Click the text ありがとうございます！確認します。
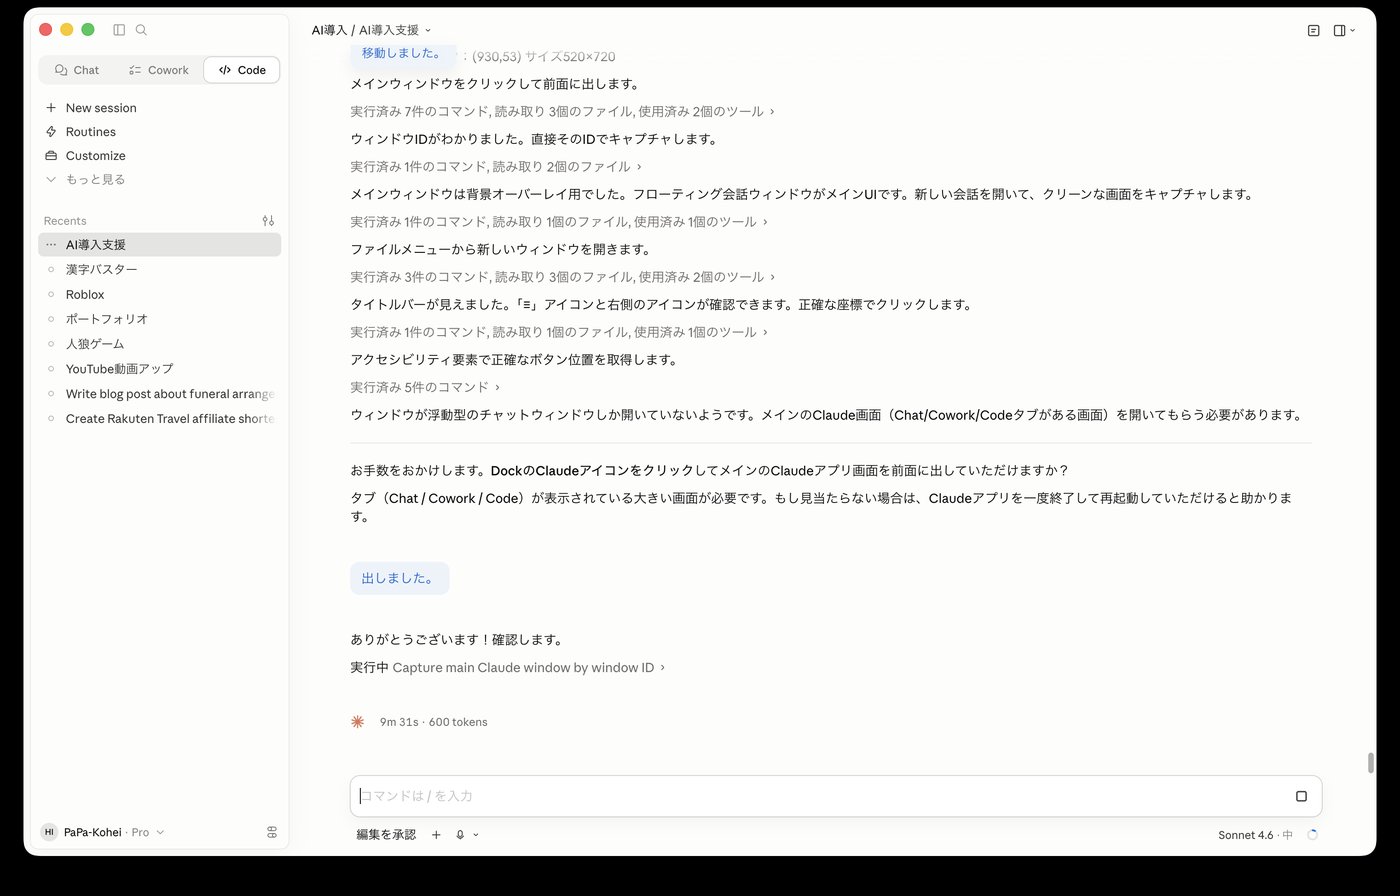Image resolution: width=1400 pixels, height=896 pixels. click(457, 640)
